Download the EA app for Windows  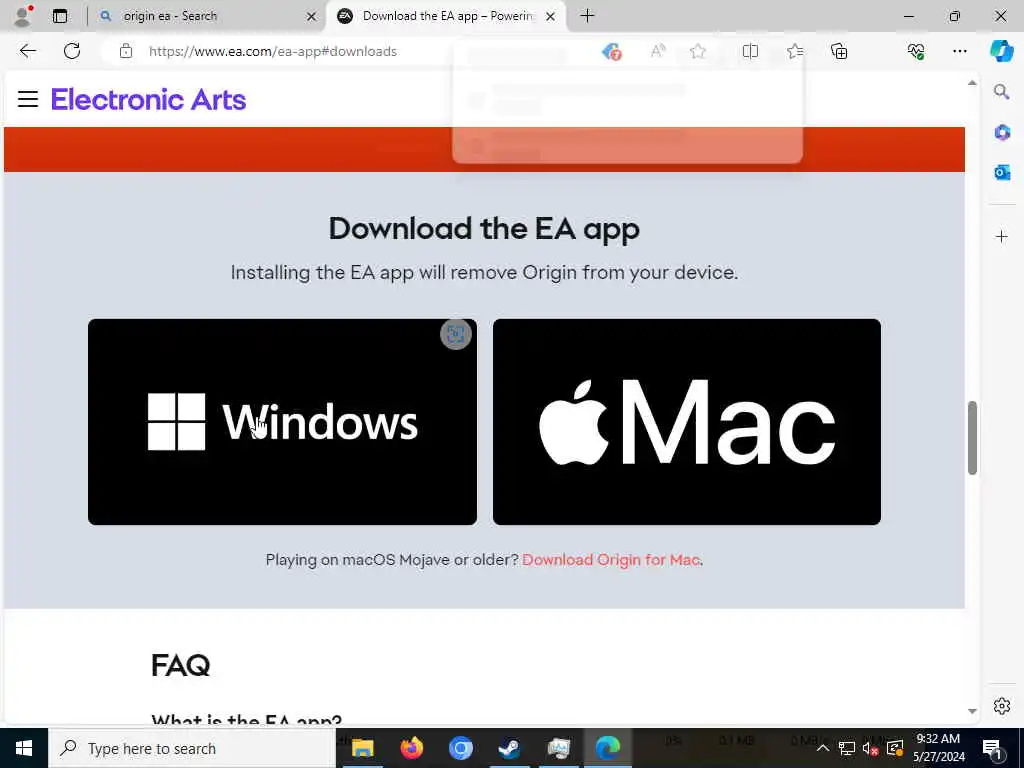click(x=282, y=422)
